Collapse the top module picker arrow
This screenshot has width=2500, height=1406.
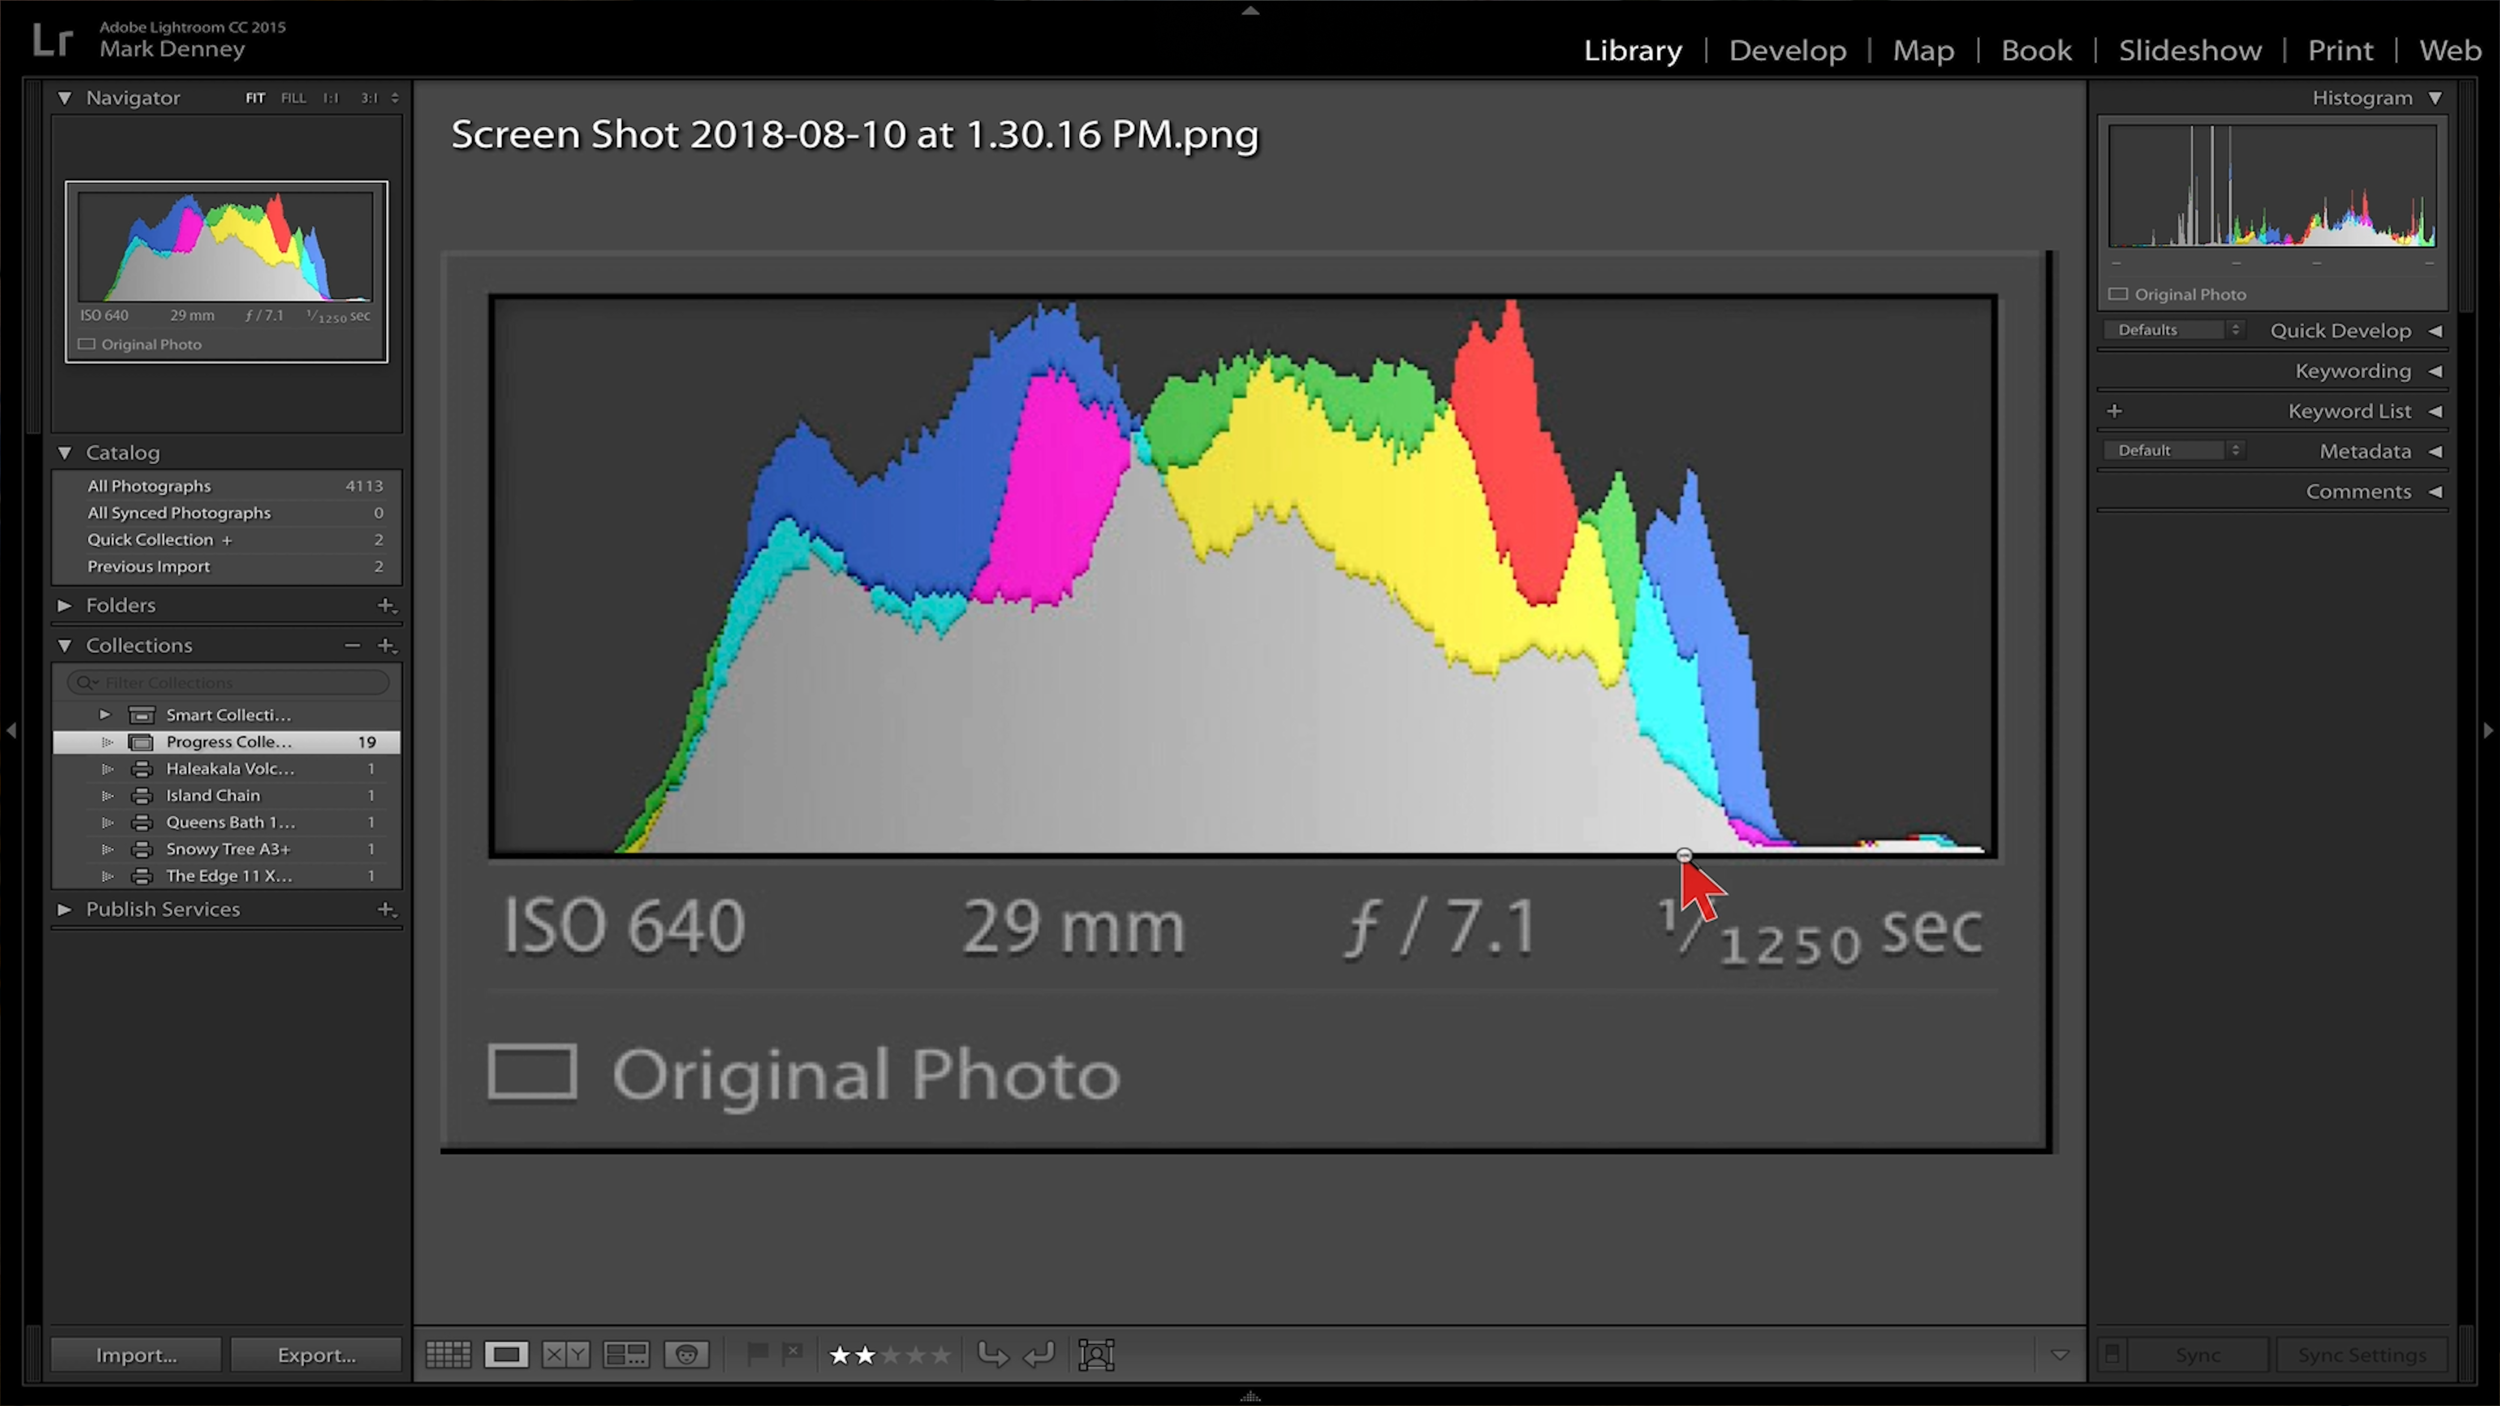[1250, 11]
